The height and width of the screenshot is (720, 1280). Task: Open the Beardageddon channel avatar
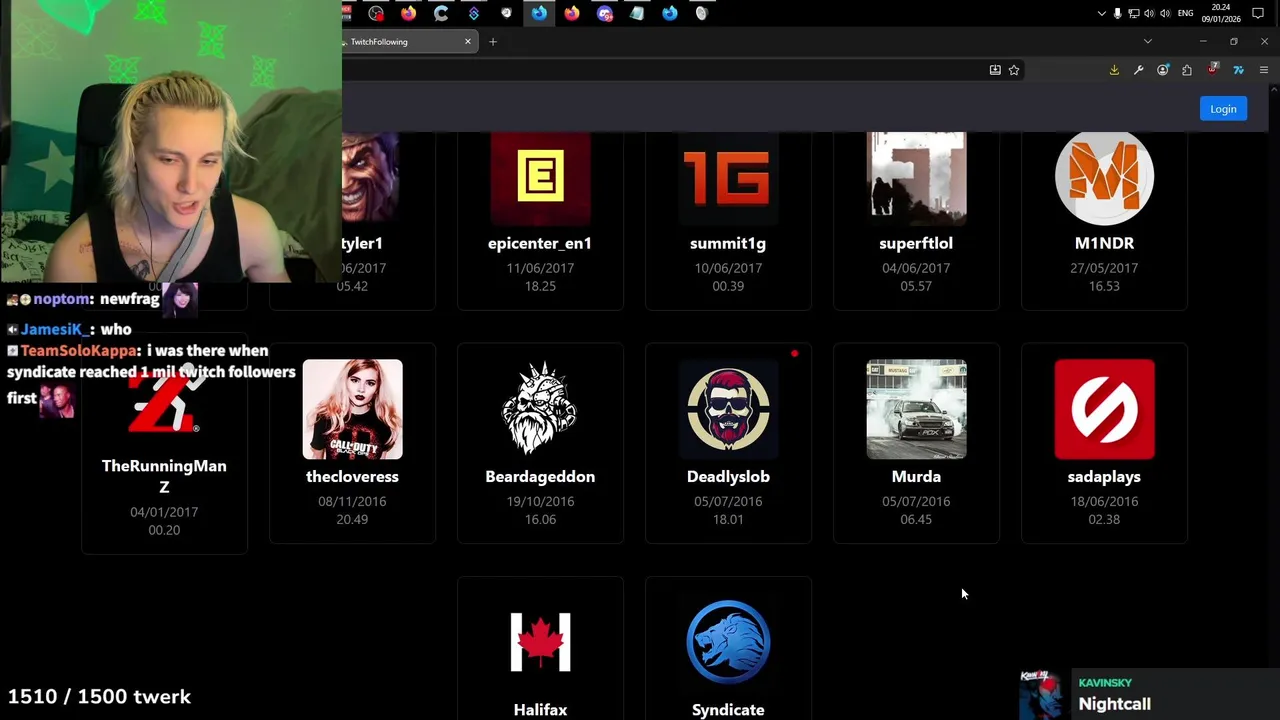pyautogui.click(x=540, y=409)
